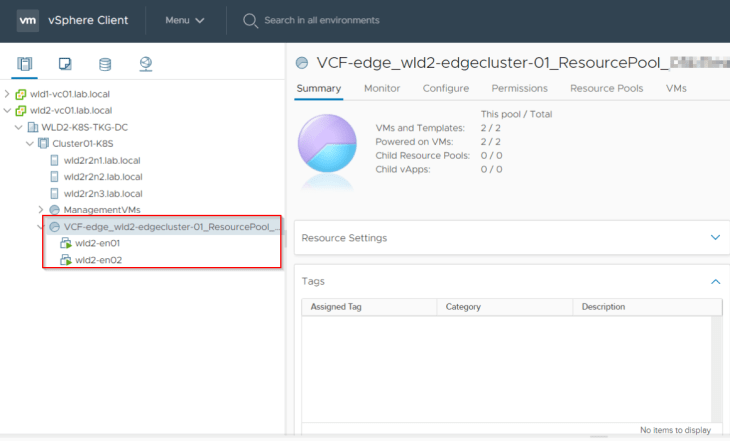Select host wld2r2n1.lab.local

[x=102, y=160]
